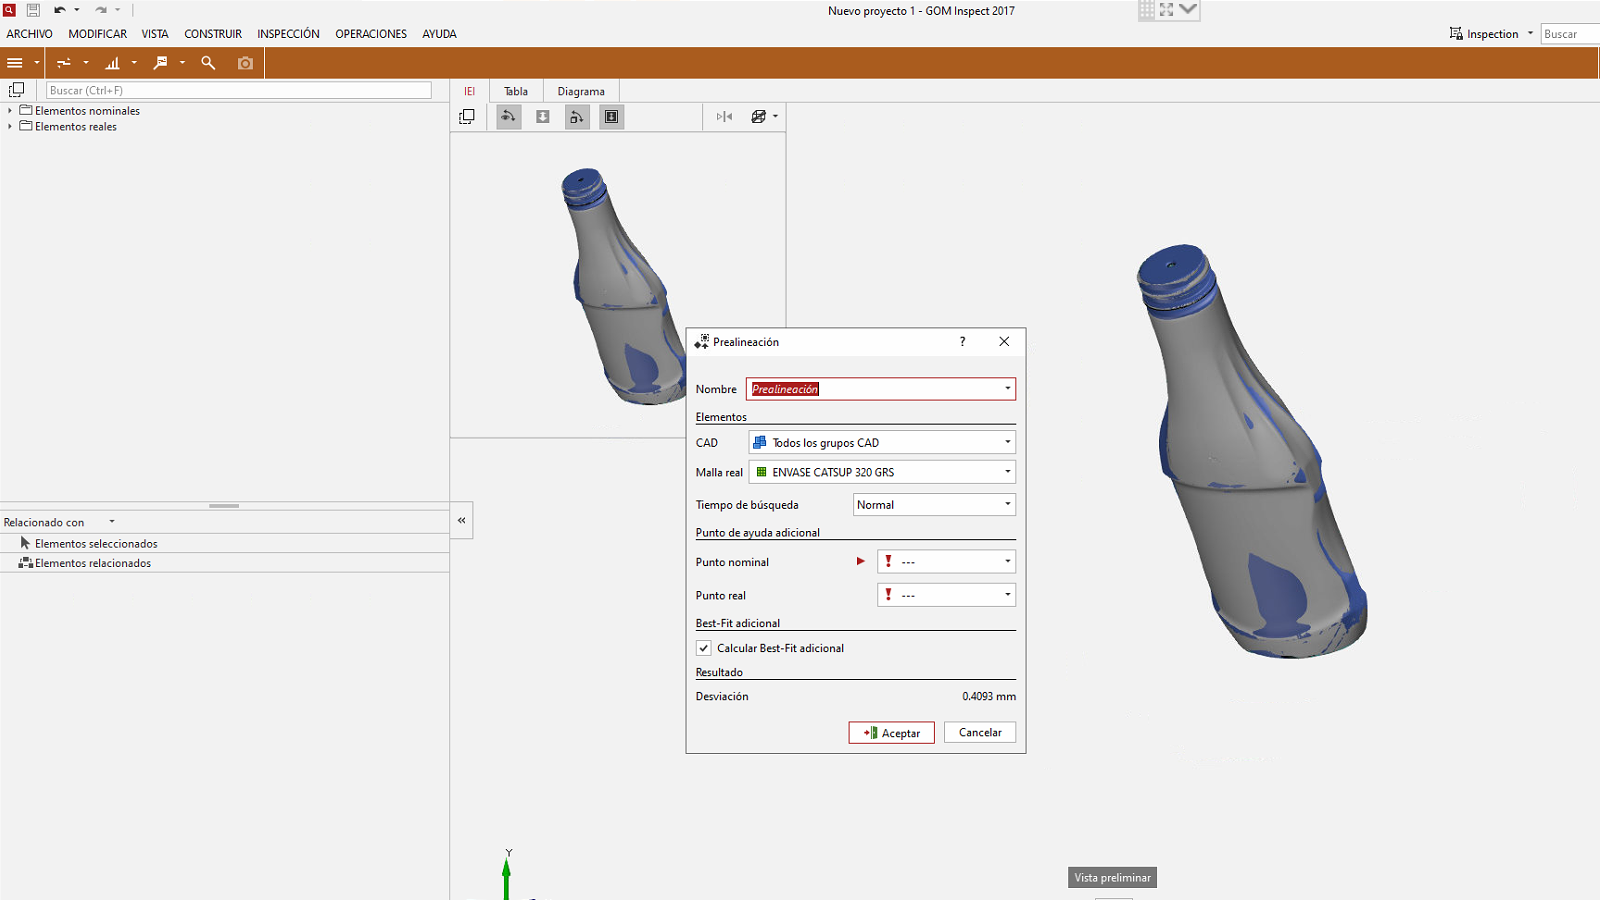
Task: Click the save icon in title bar
Action: click(33, 10)
